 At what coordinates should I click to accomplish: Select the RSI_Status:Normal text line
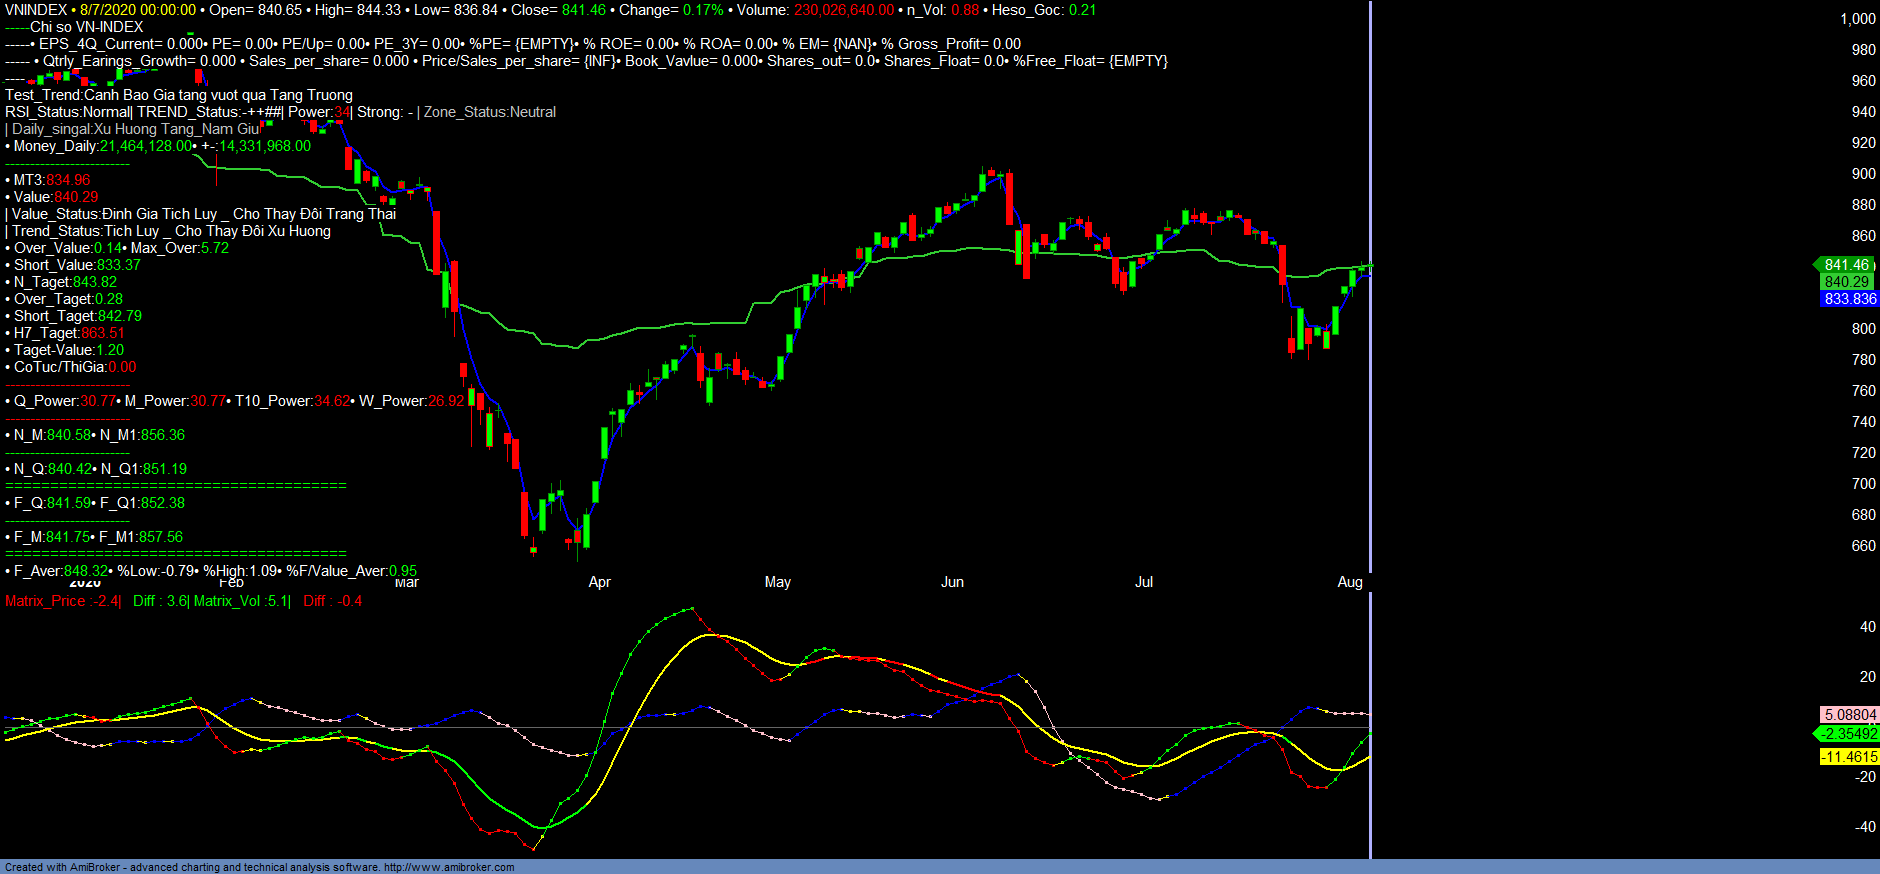pyautogui.click(x=68, y=112)
